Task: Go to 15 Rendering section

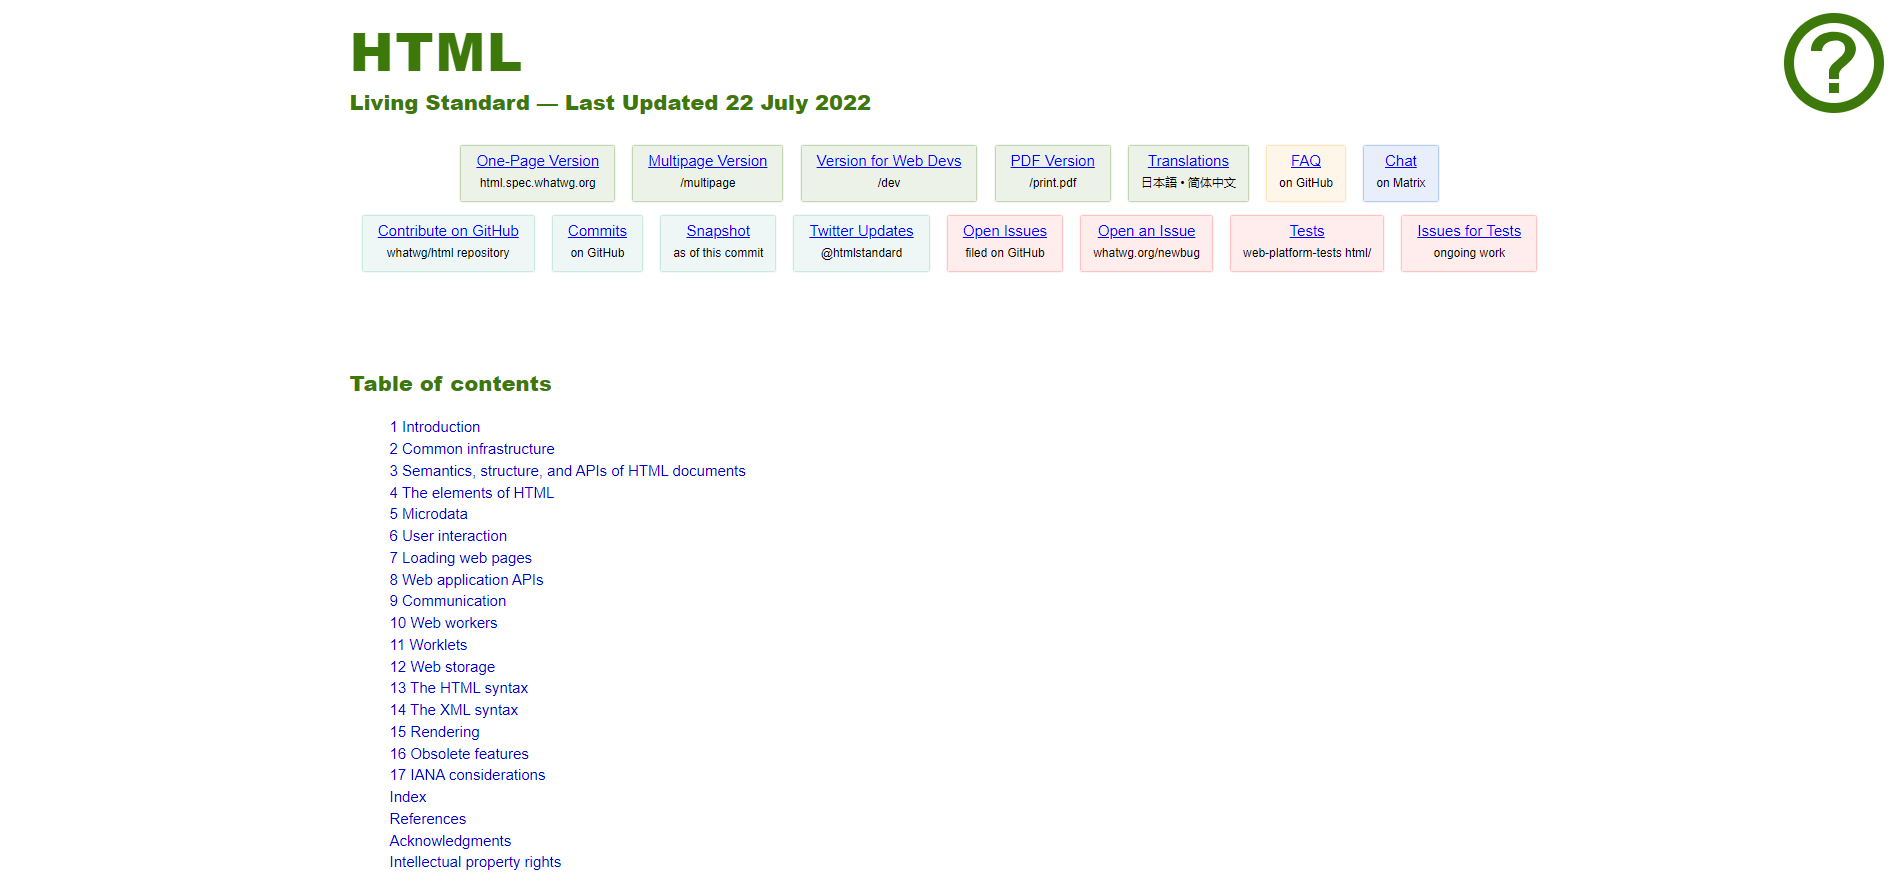Action: 434,732
